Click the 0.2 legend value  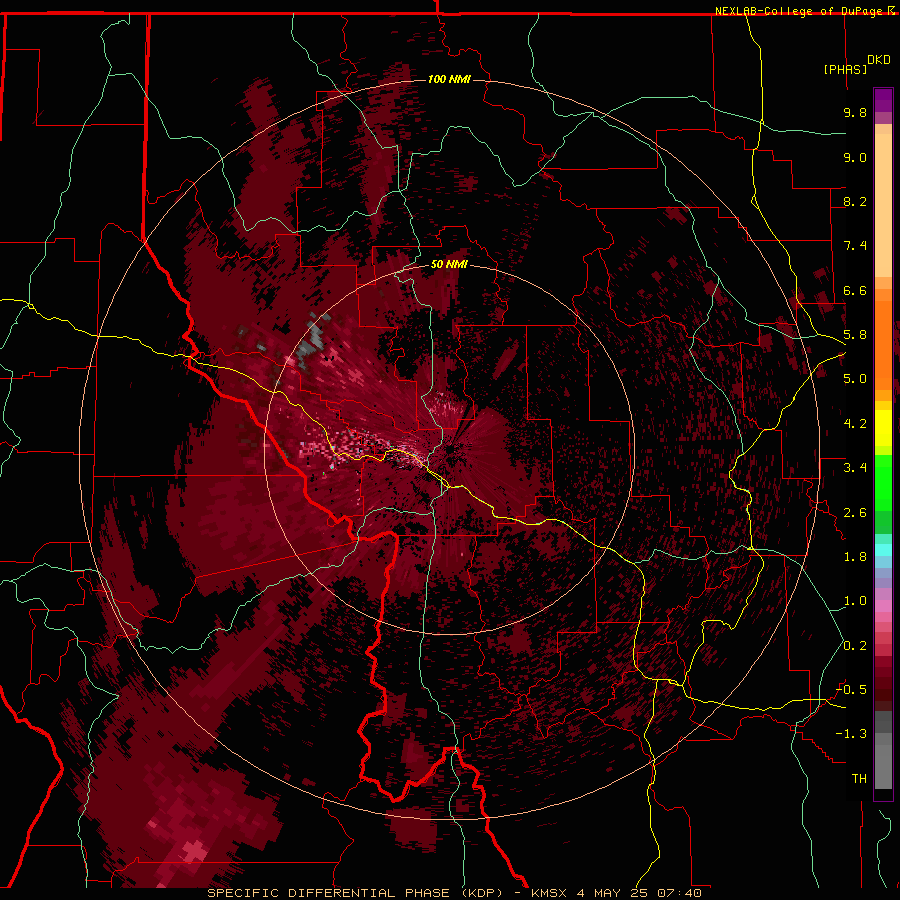tap(855, 646)
